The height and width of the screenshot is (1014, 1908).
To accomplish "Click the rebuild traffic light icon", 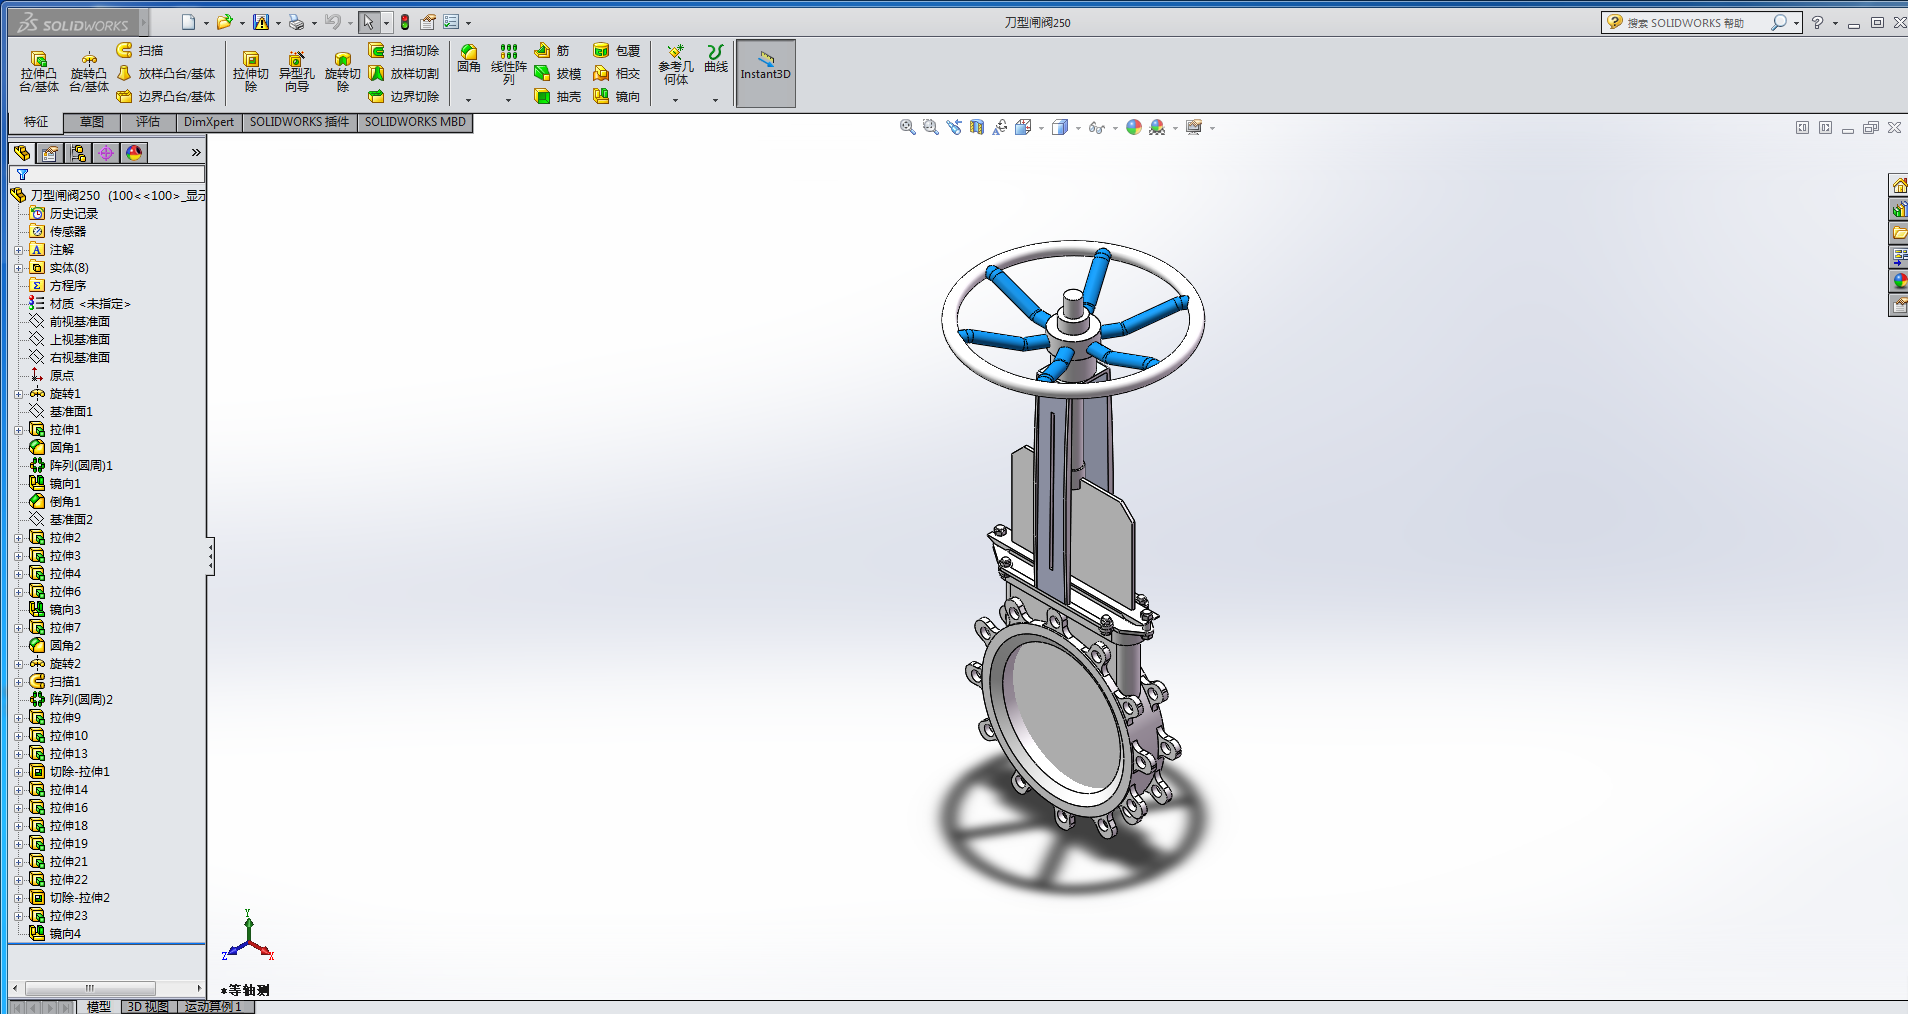I will click(x=405, y=22).
